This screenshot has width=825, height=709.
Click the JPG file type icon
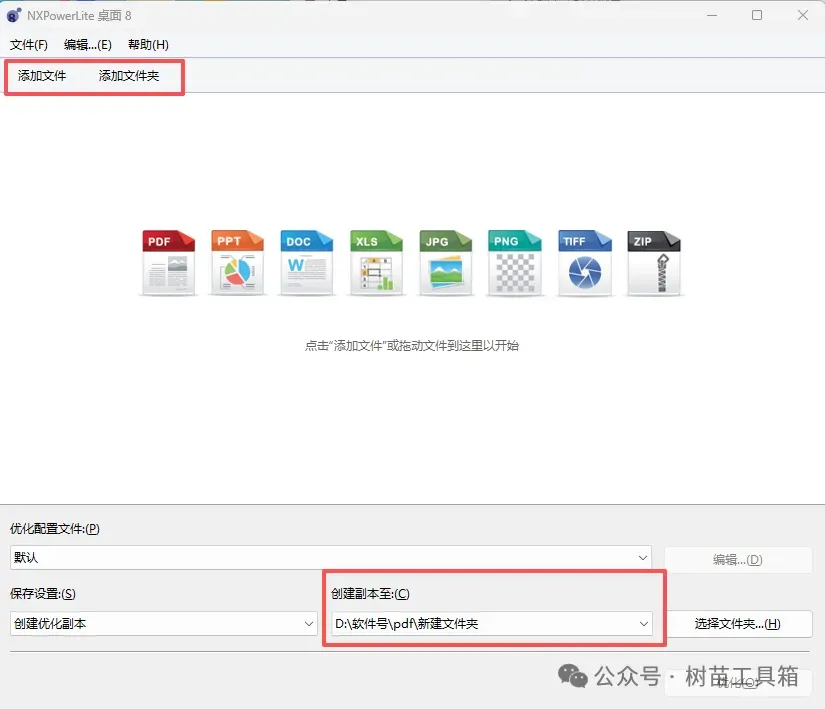(x=446, y=262)
